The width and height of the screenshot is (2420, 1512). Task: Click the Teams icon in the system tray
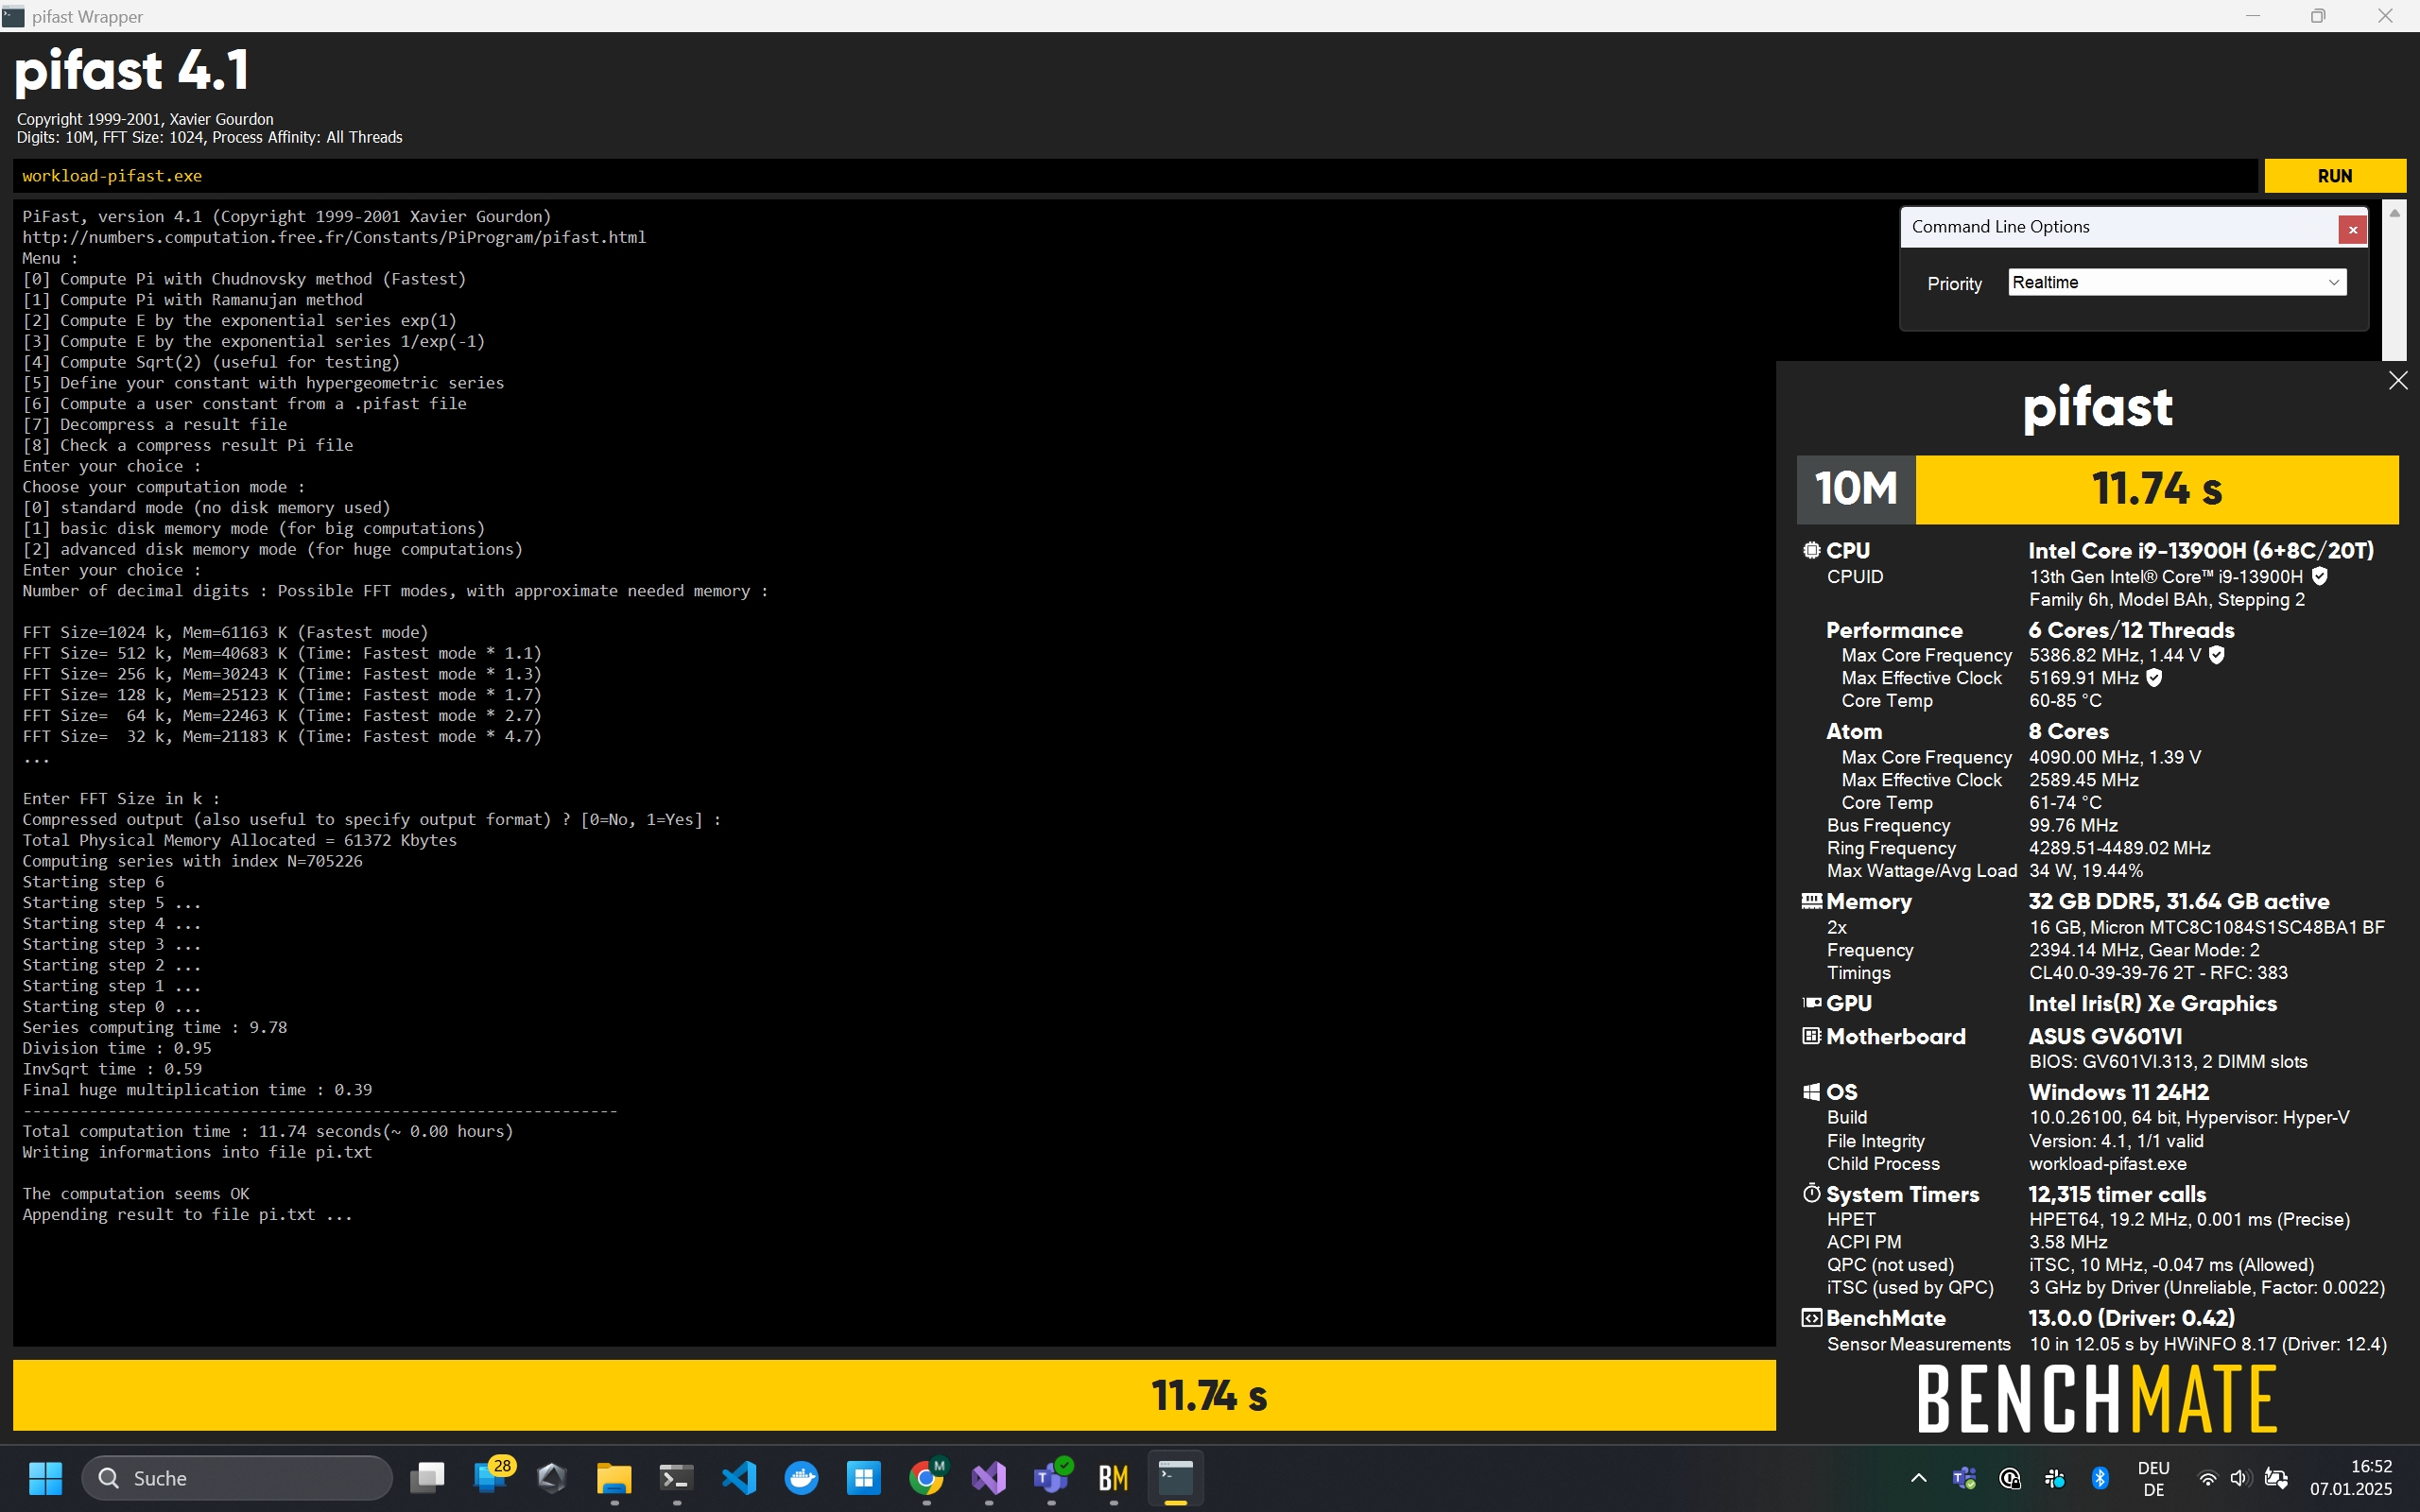[x=1964, y=1478]
